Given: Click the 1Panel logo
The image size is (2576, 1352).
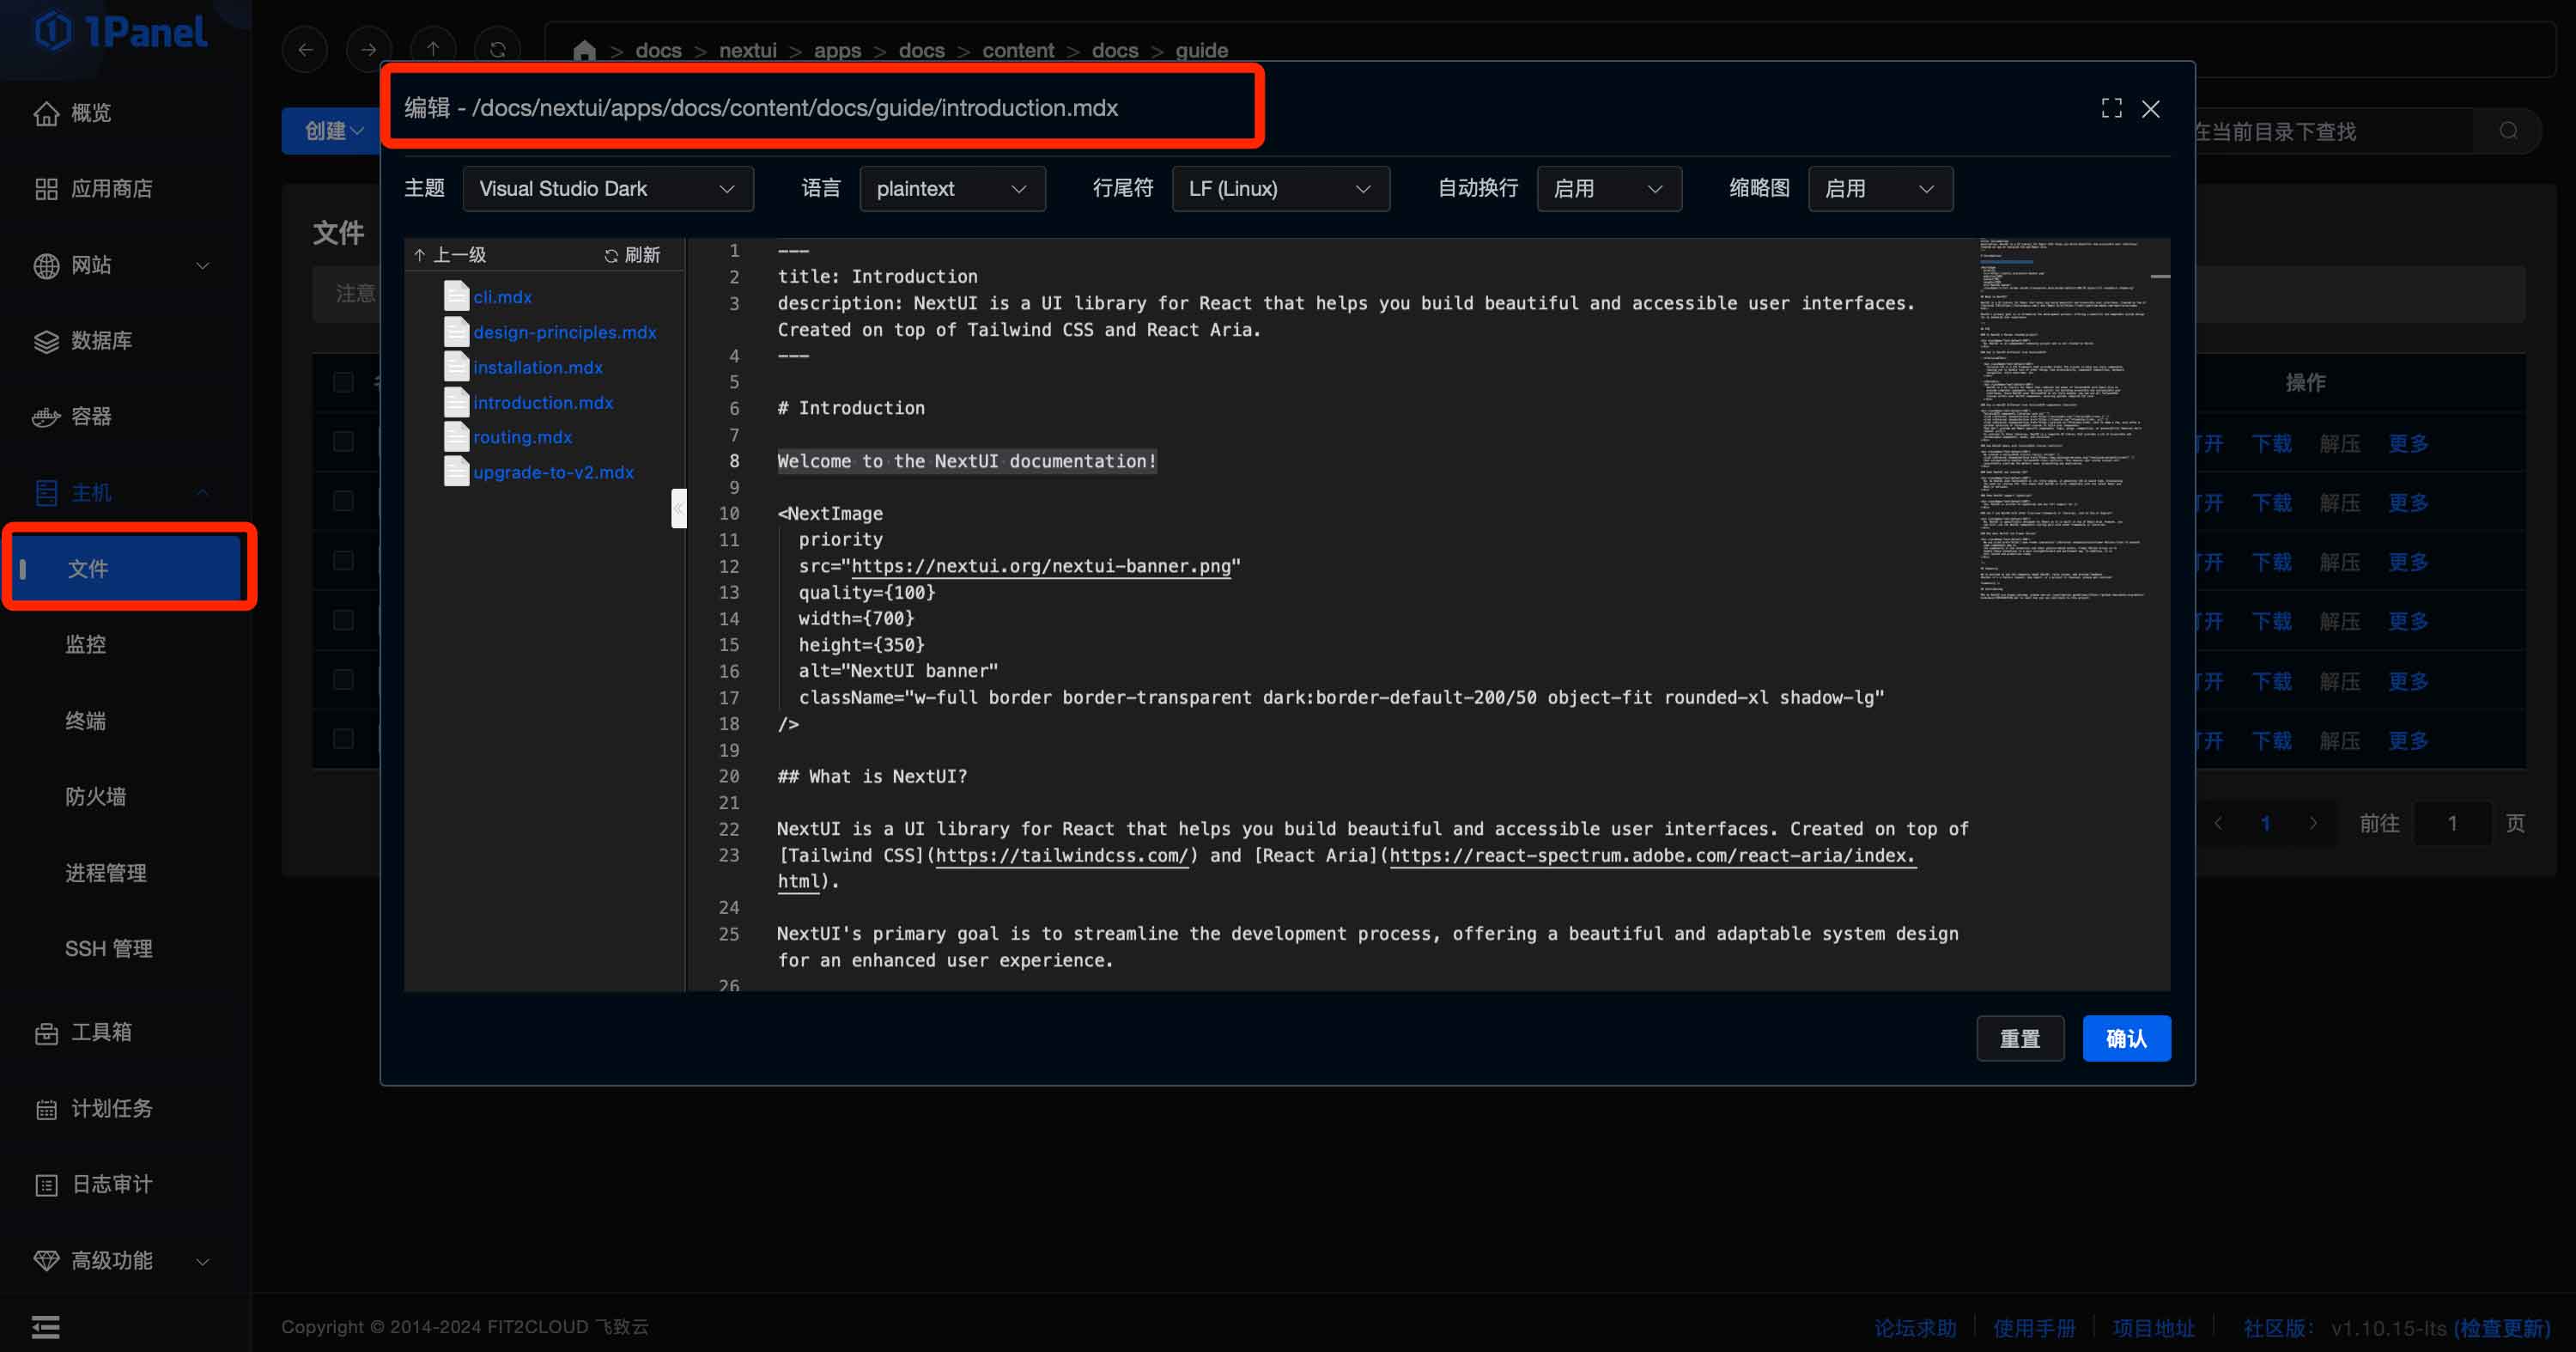Looking at the screenshot, I should point(120,32).
